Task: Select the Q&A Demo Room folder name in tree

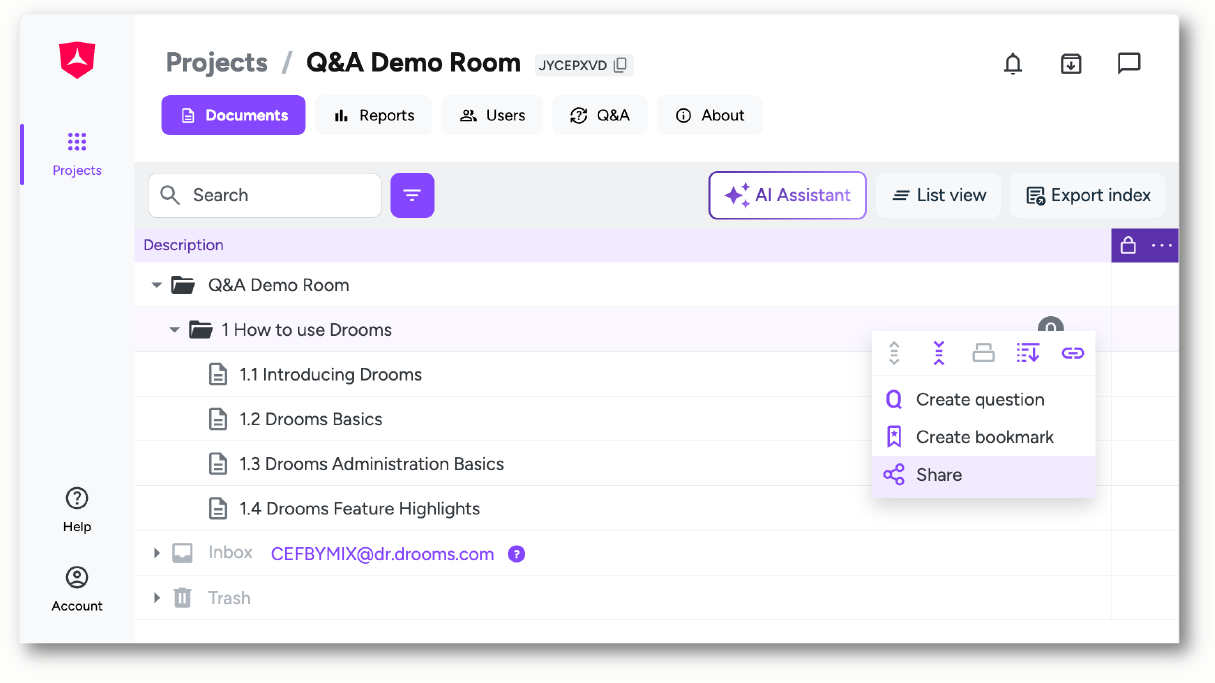Action: 279,285
